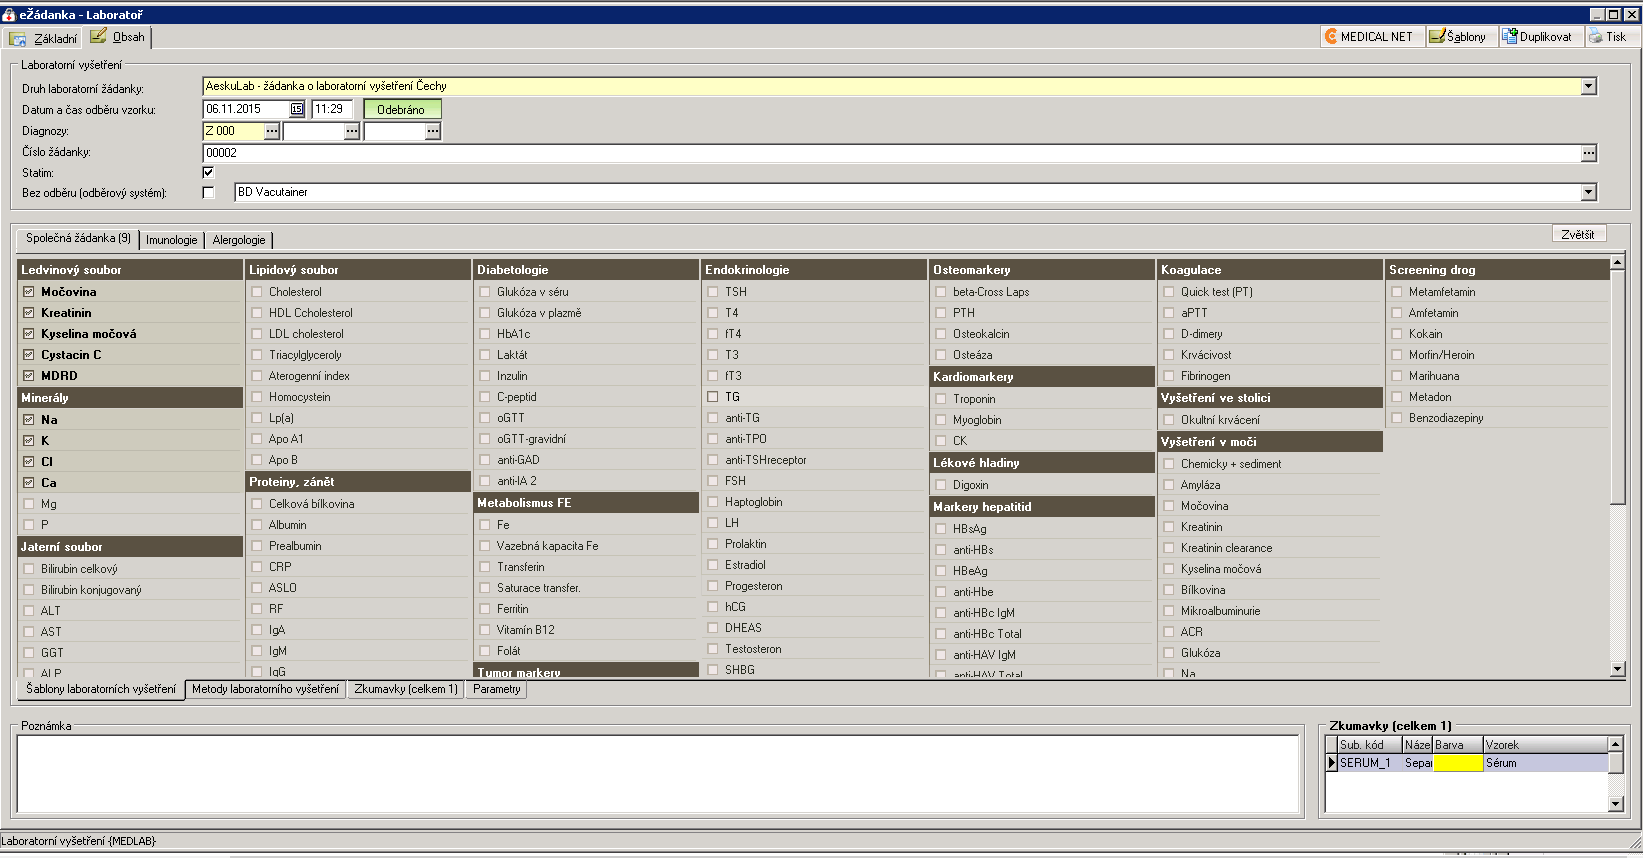This screenshot has width=1643, height=858.
Task: Click the scroll-down arrow of the test list
Action: pos(1617,669)
